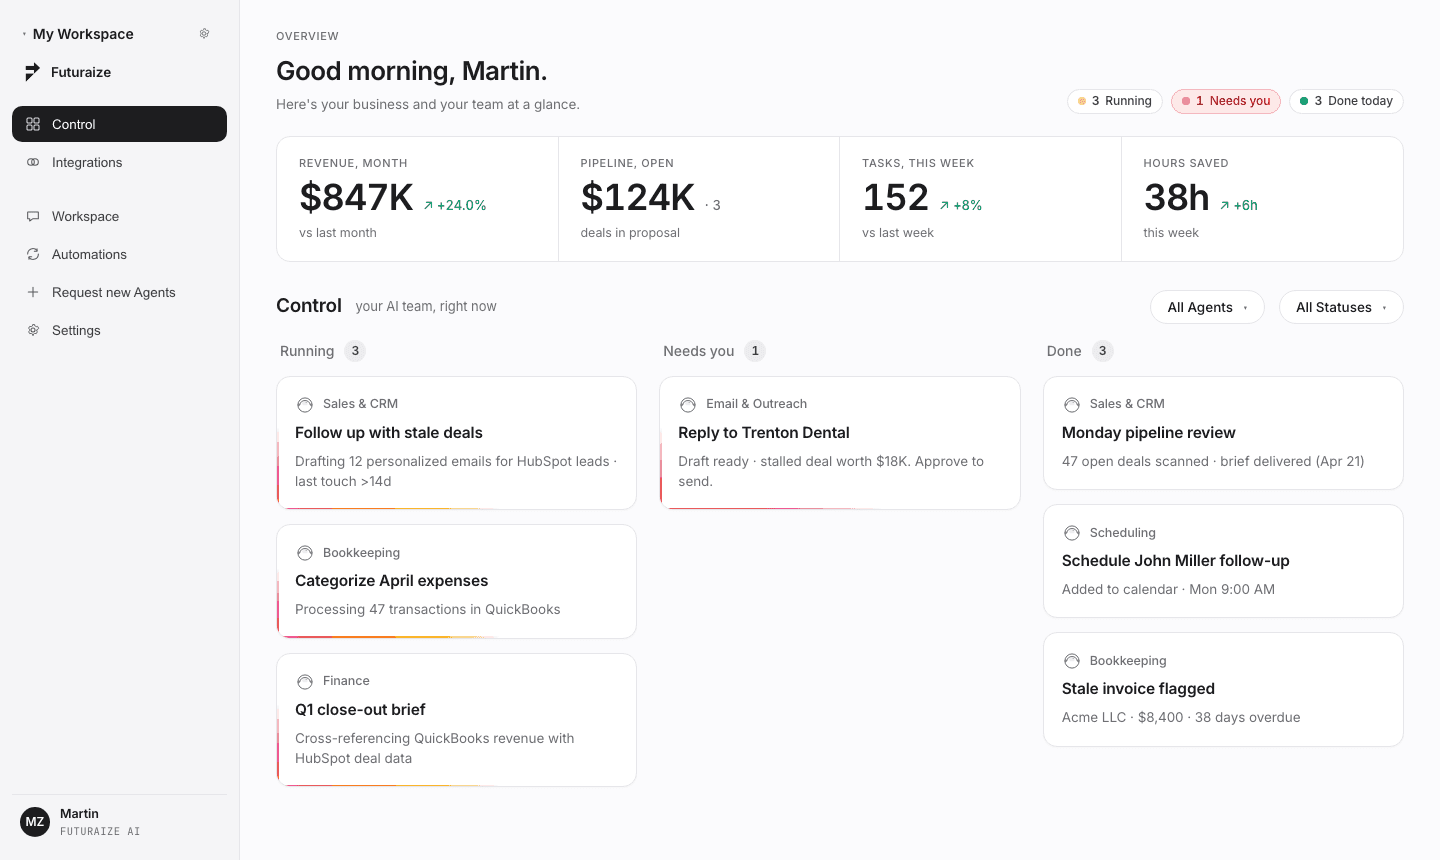Click the Needs you column count badge
Viewport: 1440px width, 860px height.
coord(755,351)
